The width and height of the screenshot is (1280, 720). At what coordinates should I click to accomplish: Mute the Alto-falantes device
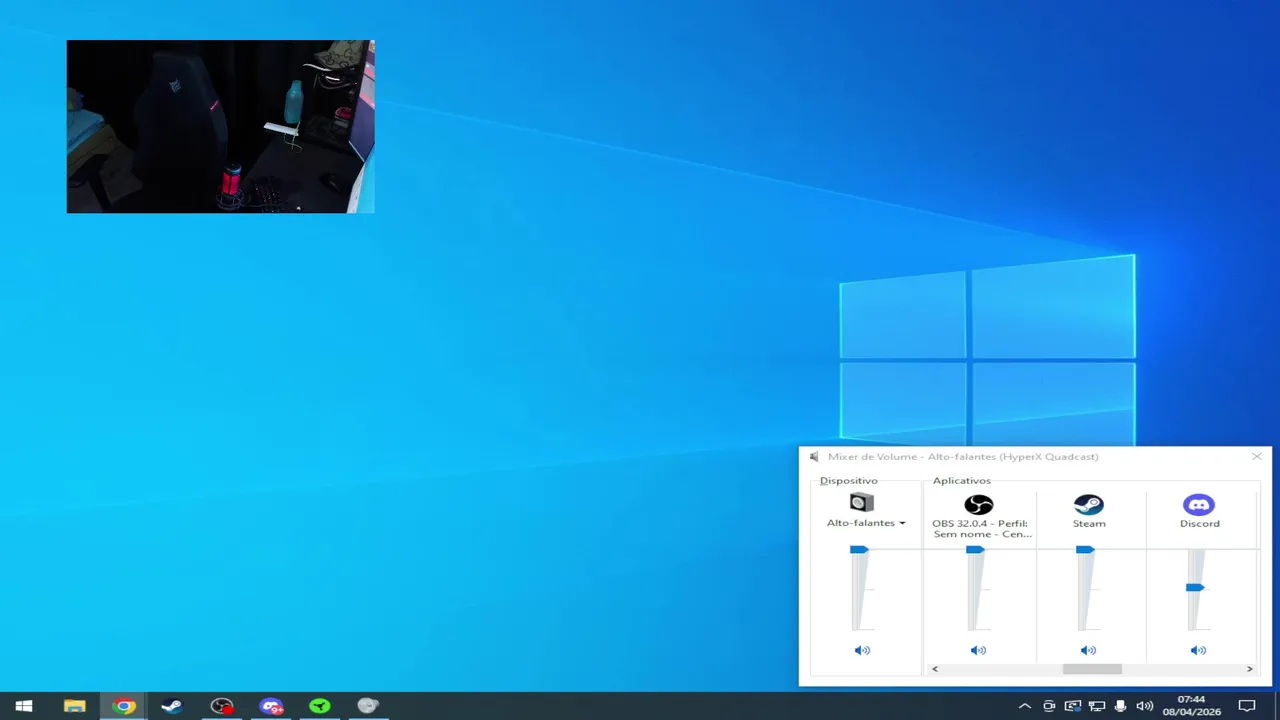click(862, 650)
